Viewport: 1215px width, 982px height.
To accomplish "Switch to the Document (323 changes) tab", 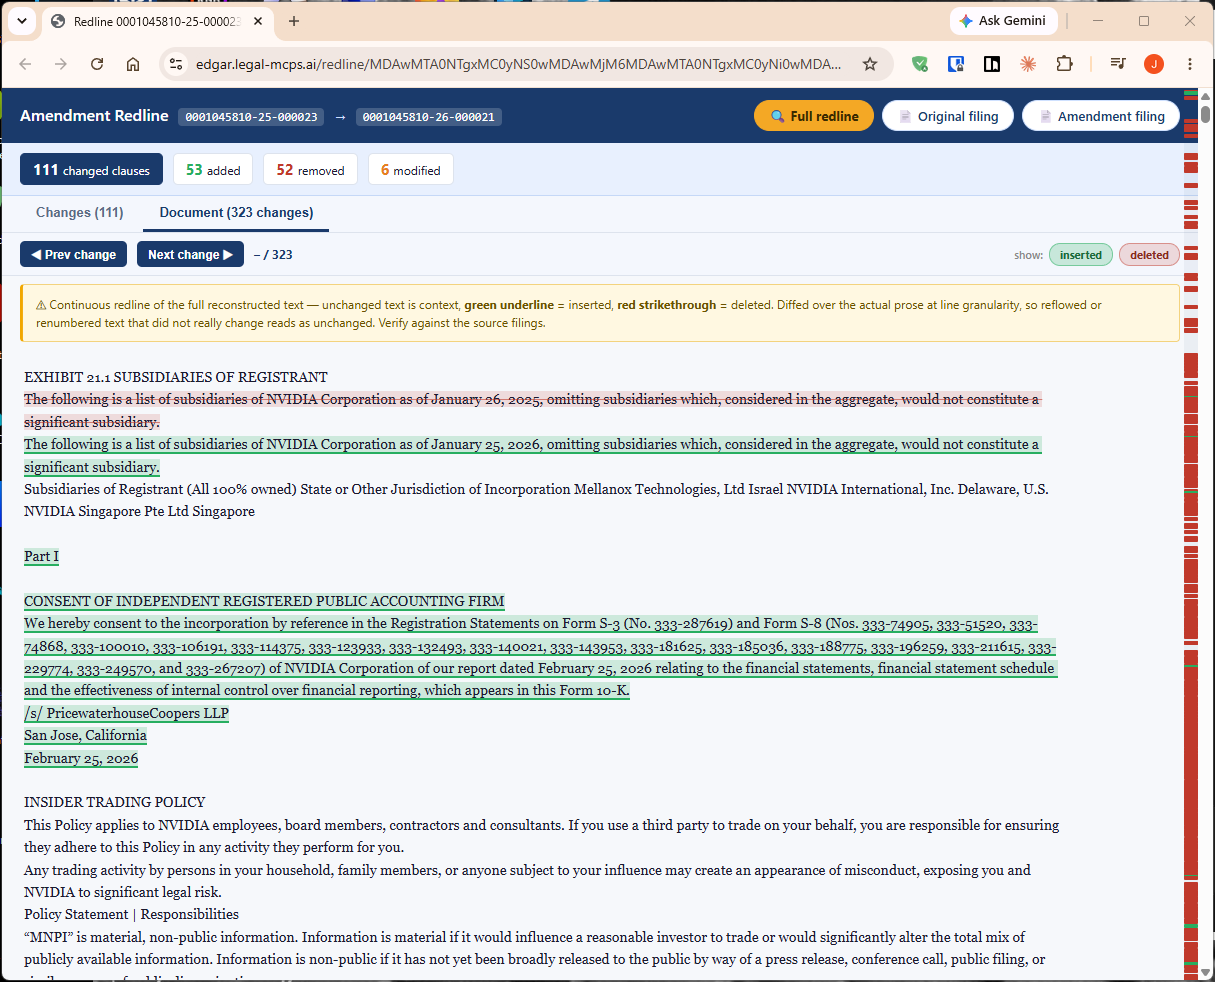I will pos(236,212).
